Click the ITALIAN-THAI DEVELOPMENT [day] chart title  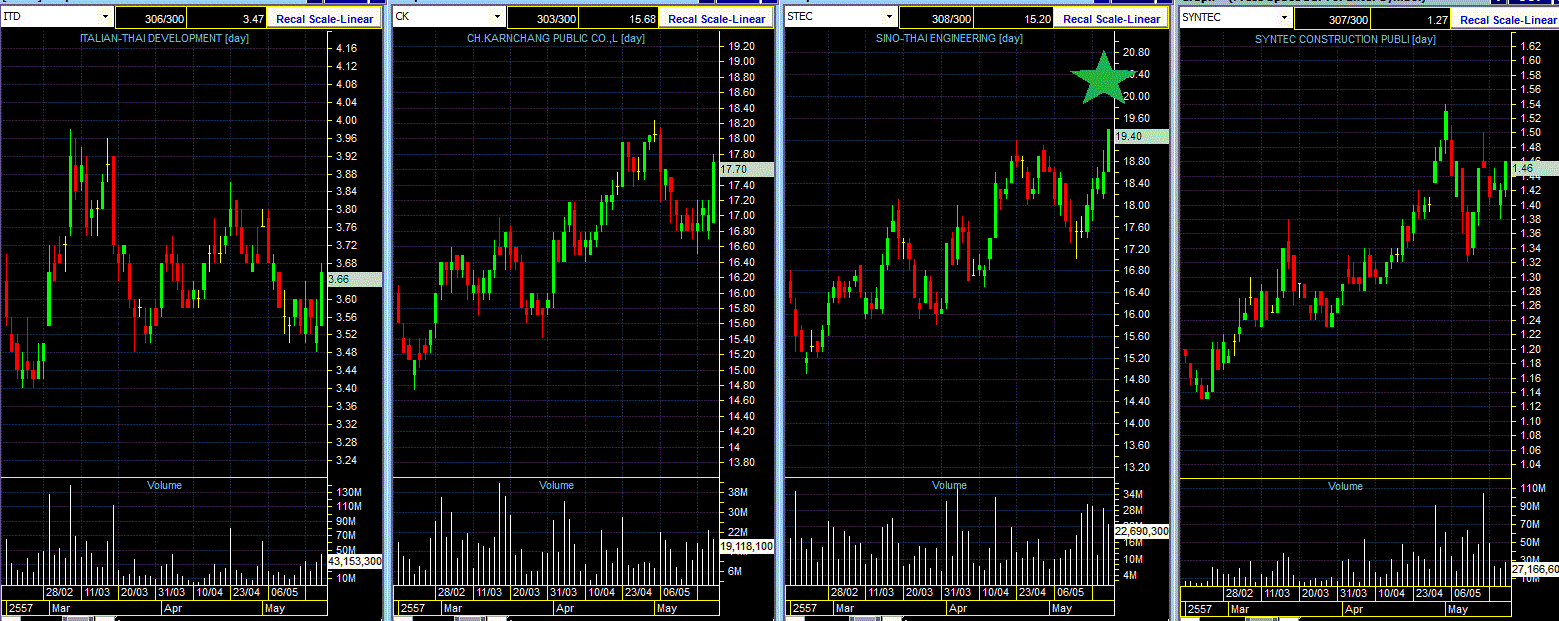(x=165, y=38)
